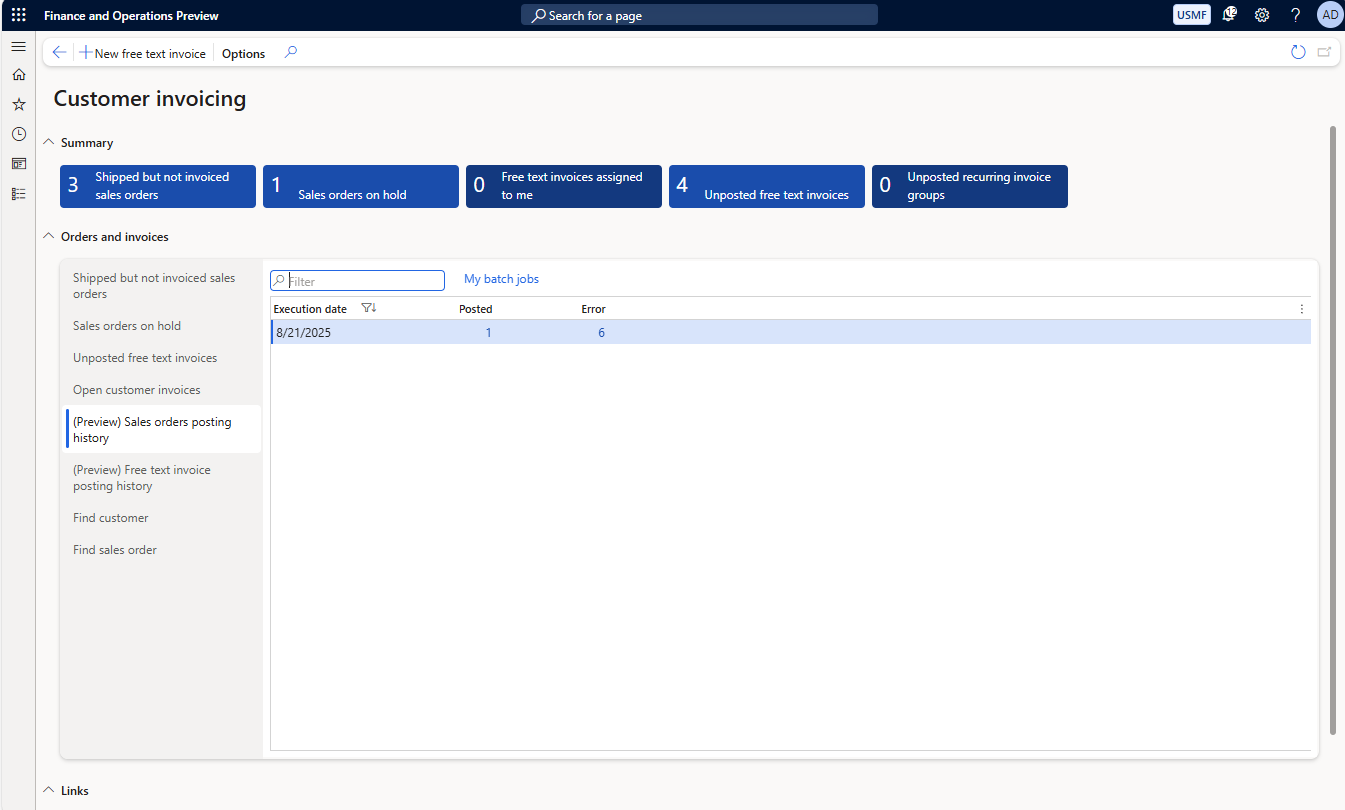Open Shipped but not invoiced sales orders tile
Image resolution: width=1345 pixels, height=810 pixels.
pyautogui.click(x=158, y=186)
